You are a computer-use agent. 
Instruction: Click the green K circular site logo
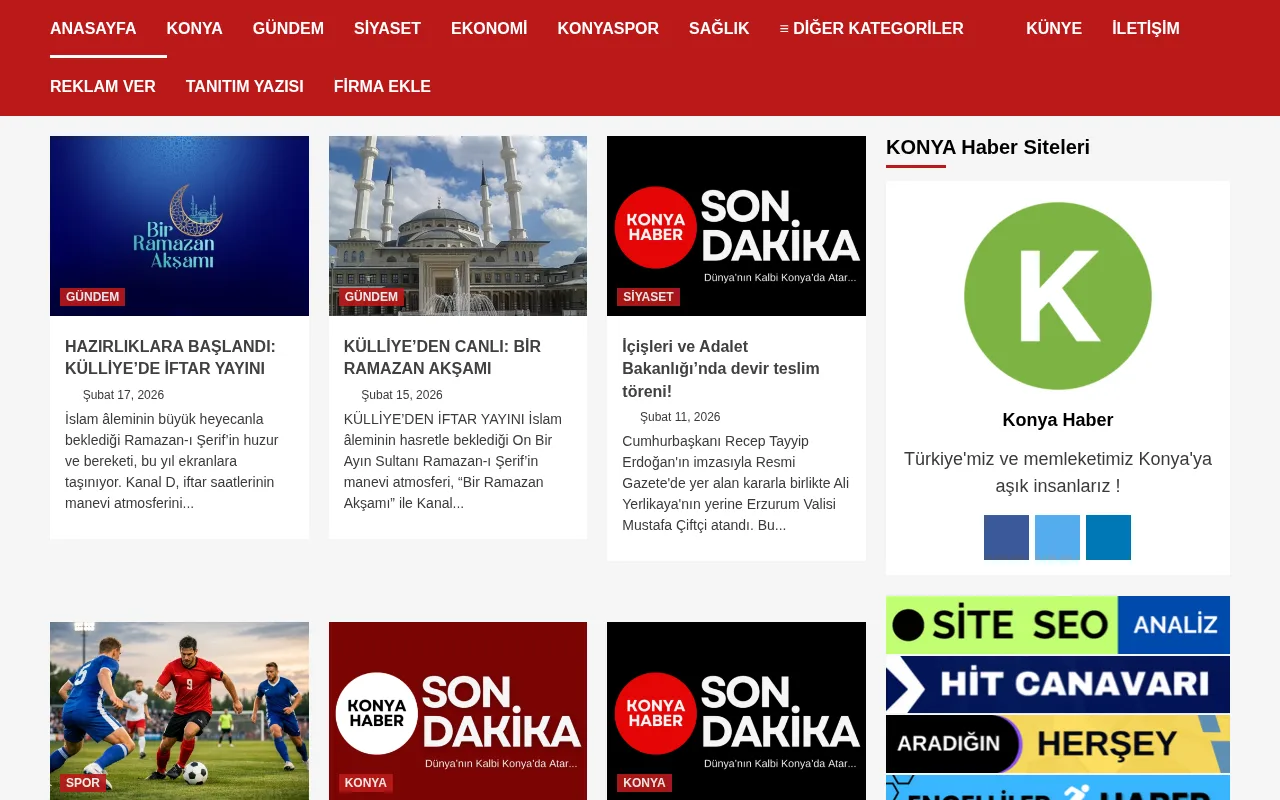[1057, 295]
